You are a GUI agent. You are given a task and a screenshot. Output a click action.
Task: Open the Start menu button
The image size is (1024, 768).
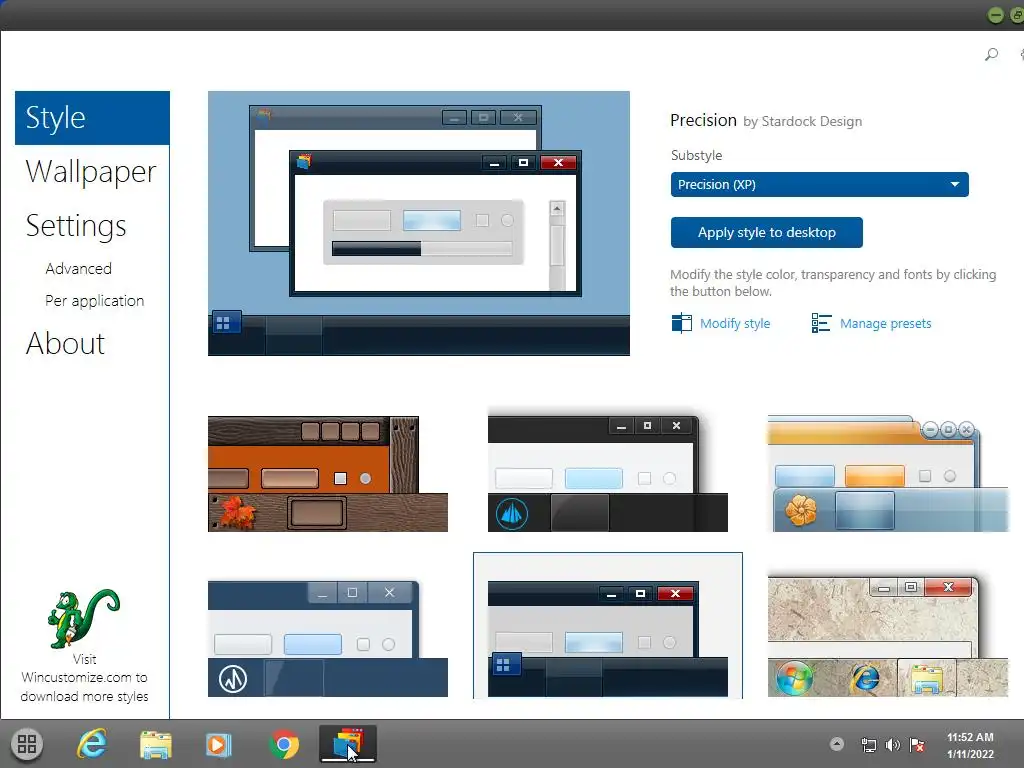pos(27,744)
